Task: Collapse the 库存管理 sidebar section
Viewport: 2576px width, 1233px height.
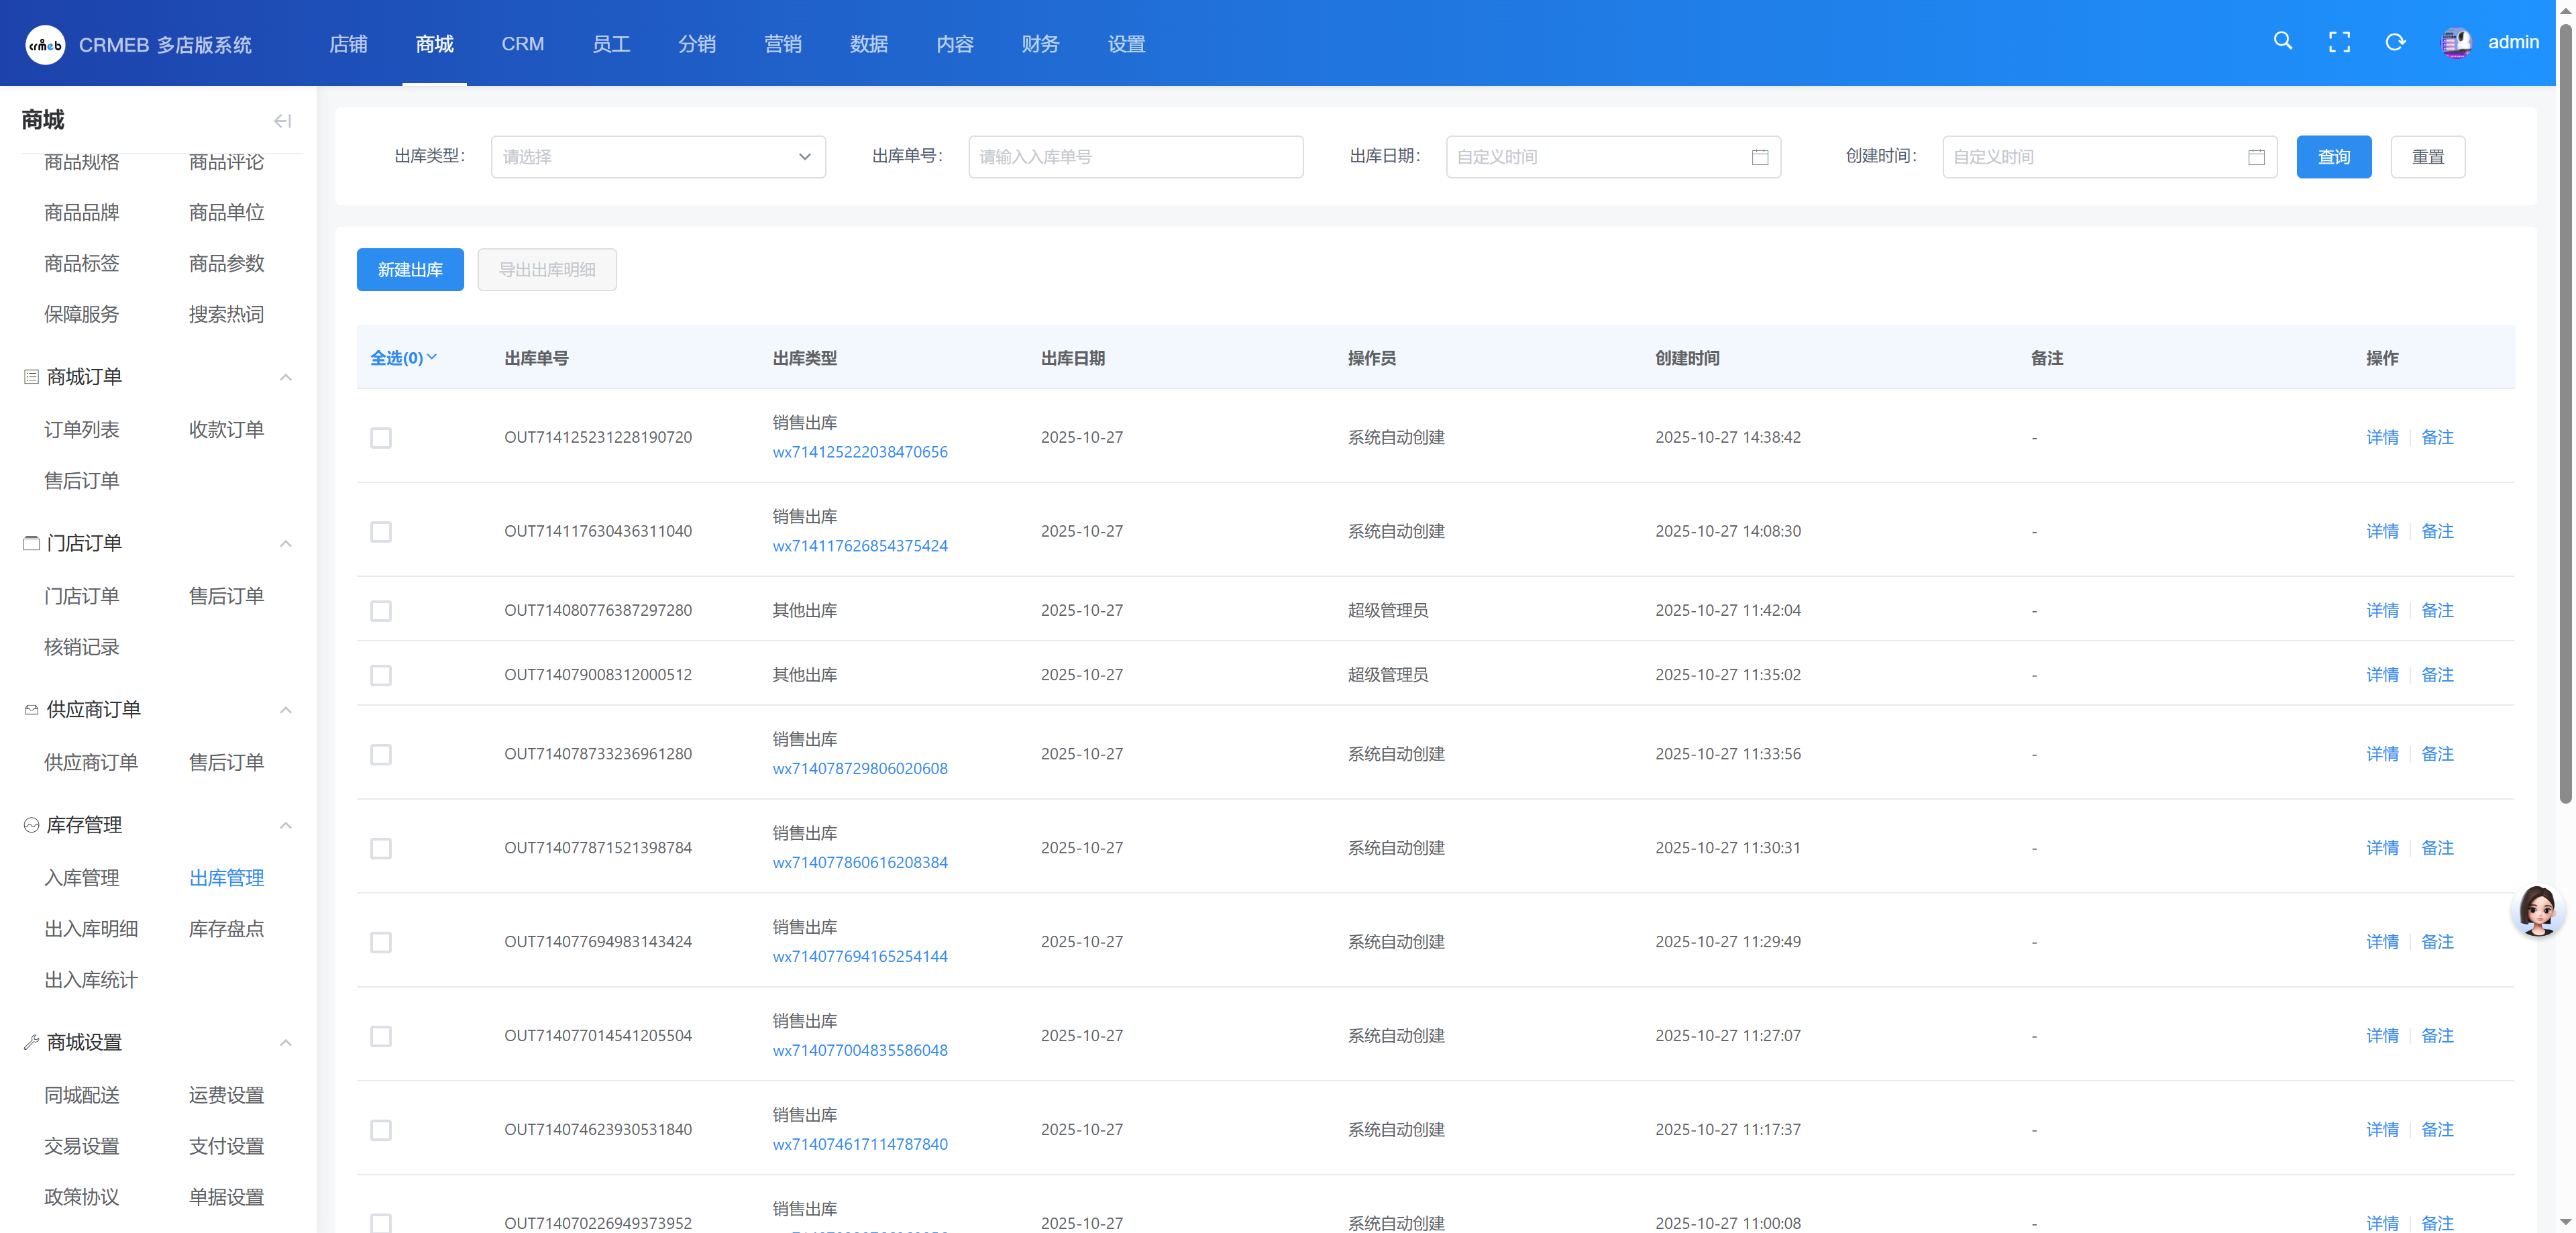Action: click(285, 825)
